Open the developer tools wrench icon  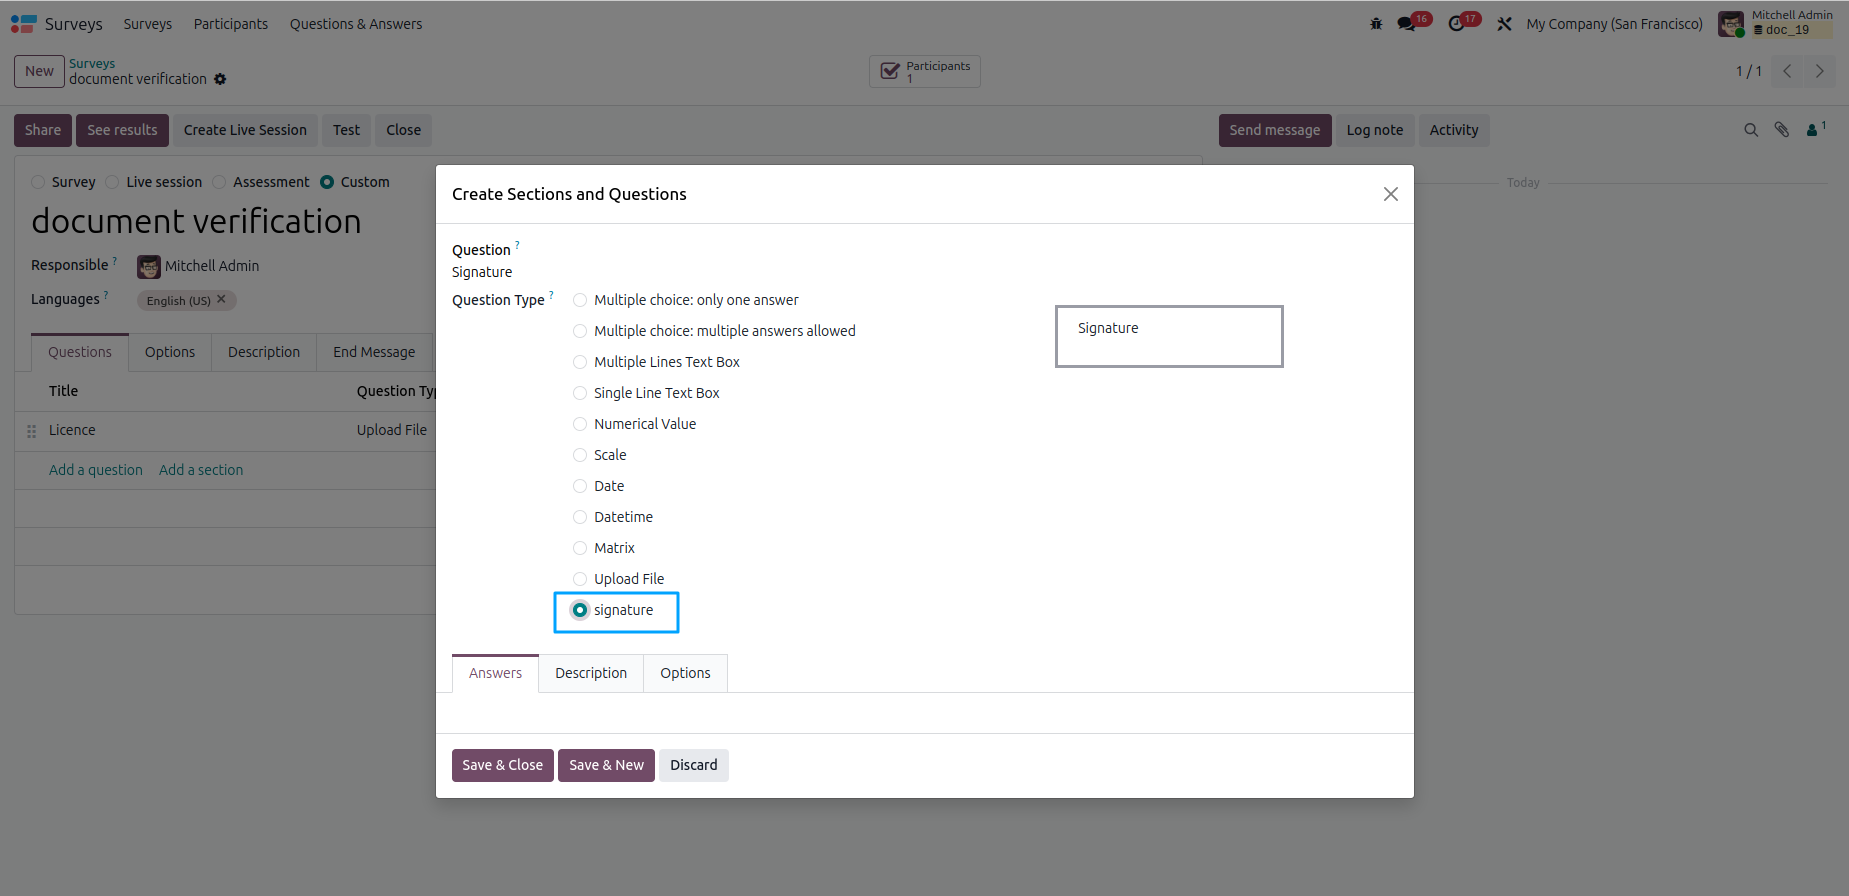tap(1504, 24)
